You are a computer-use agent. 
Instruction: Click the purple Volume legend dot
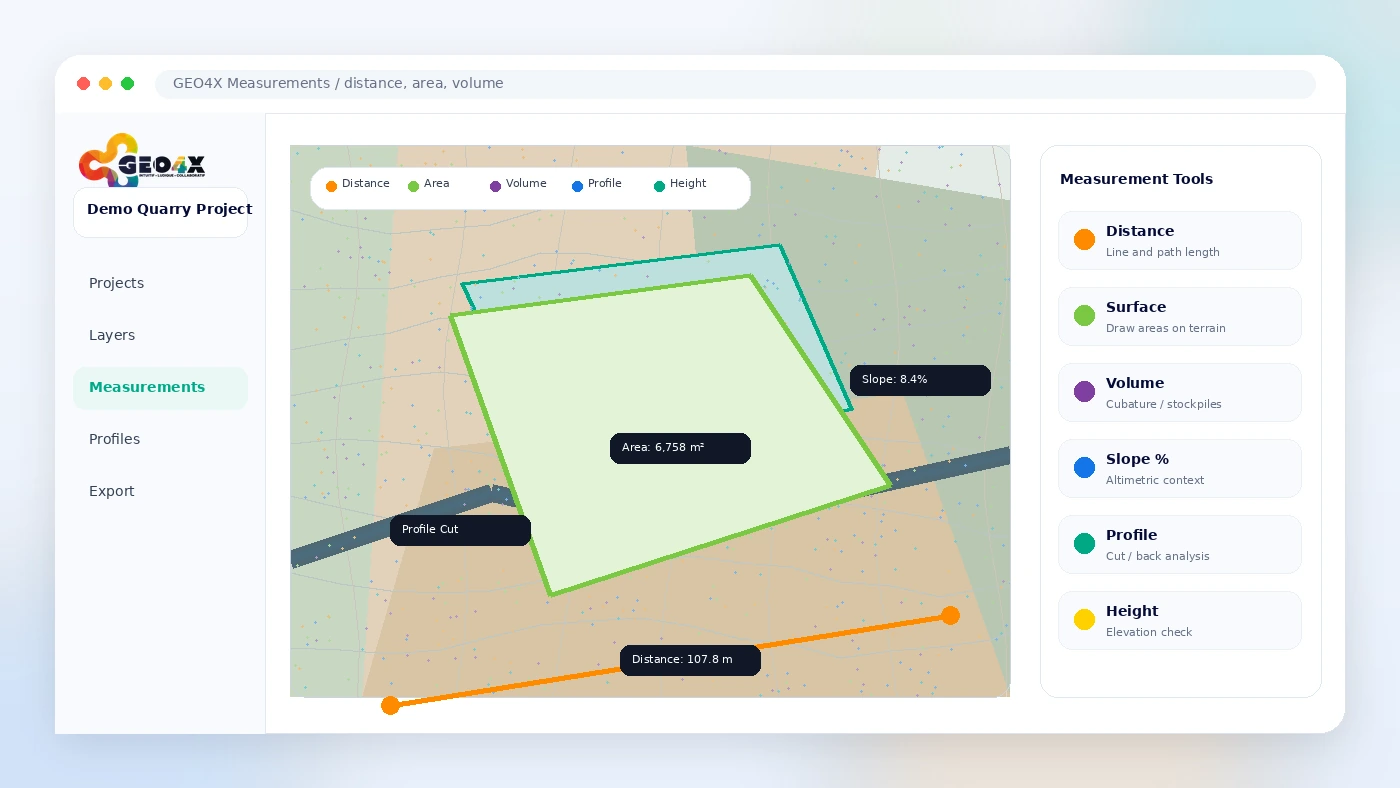(495, 186)
